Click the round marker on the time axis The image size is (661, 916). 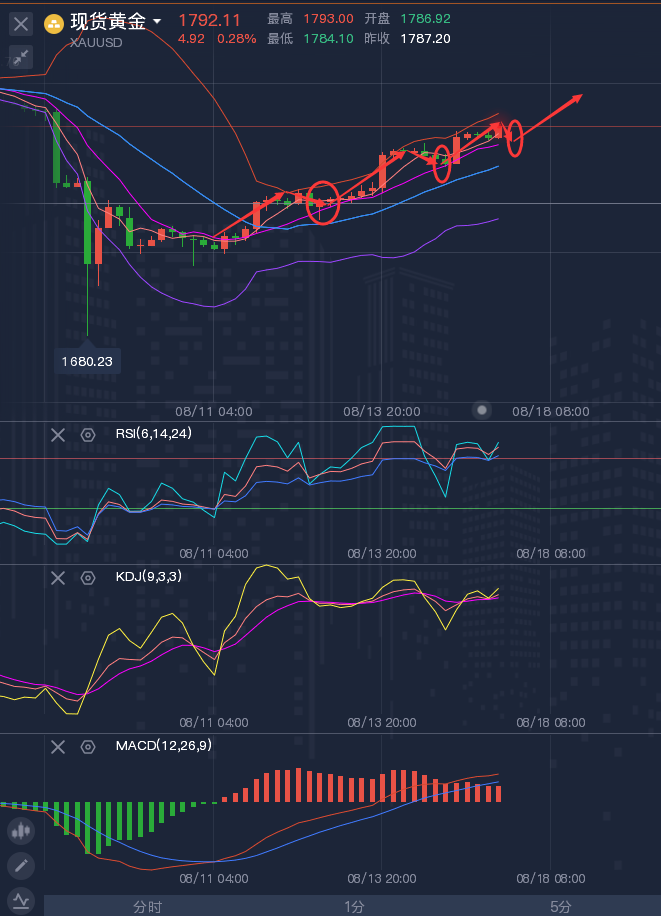[x=483, y=410]
